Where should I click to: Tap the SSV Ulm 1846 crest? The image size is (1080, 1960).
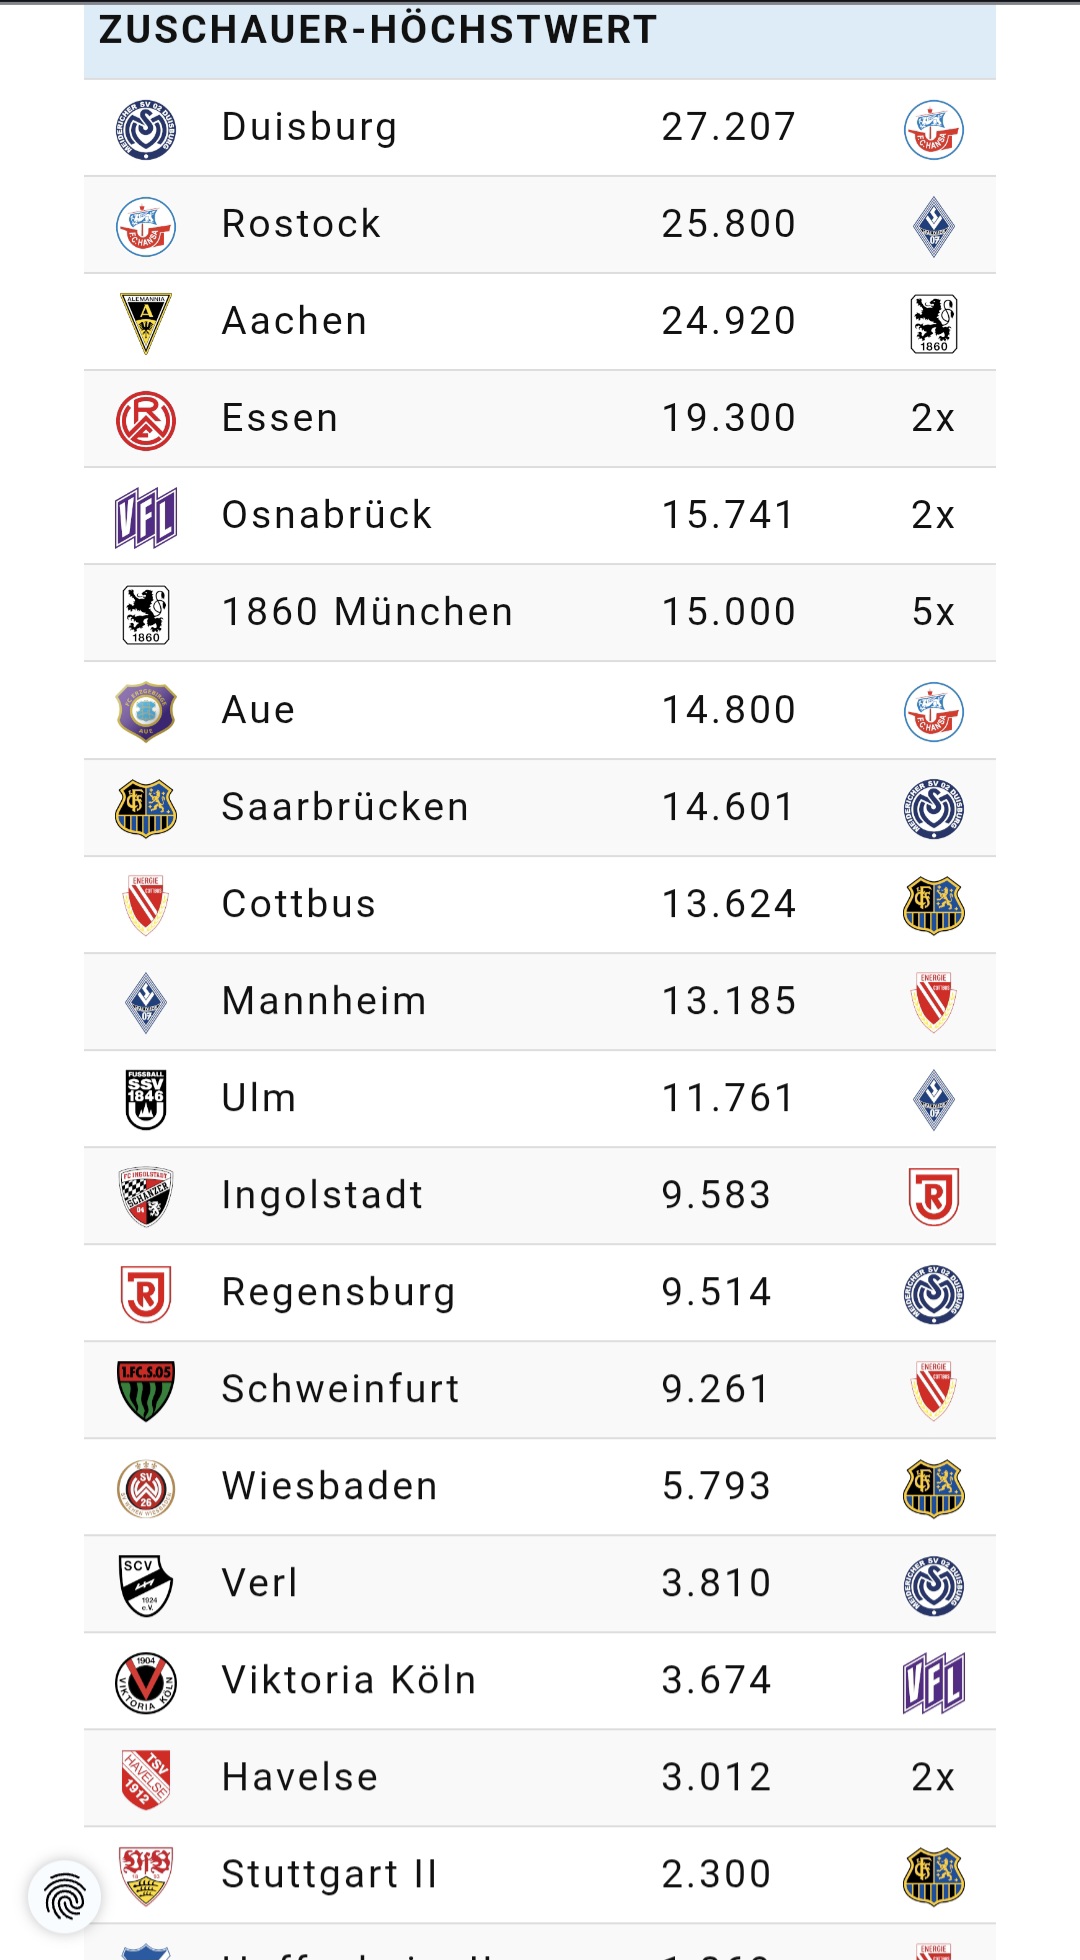[146, 1099]
